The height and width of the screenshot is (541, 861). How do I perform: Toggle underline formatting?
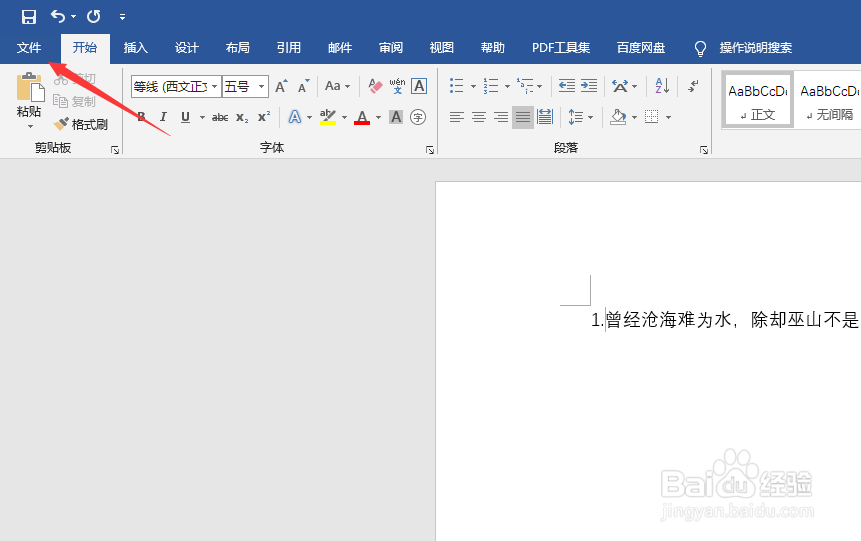[x=186, y=117]
